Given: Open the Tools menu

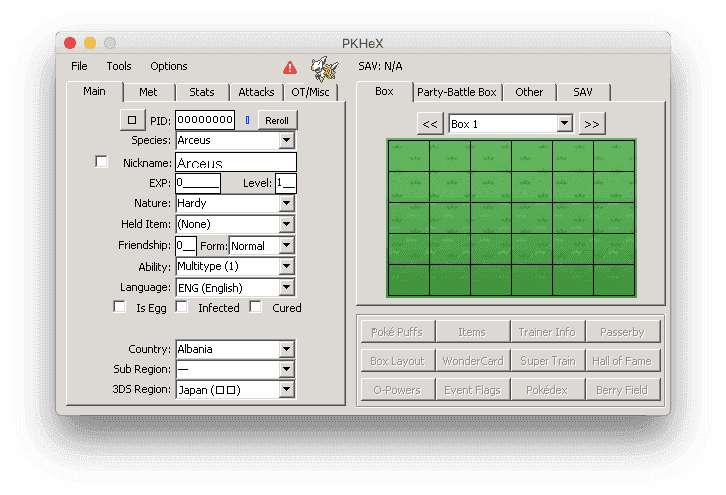Looking at the screenshot, I should [119, 66].
